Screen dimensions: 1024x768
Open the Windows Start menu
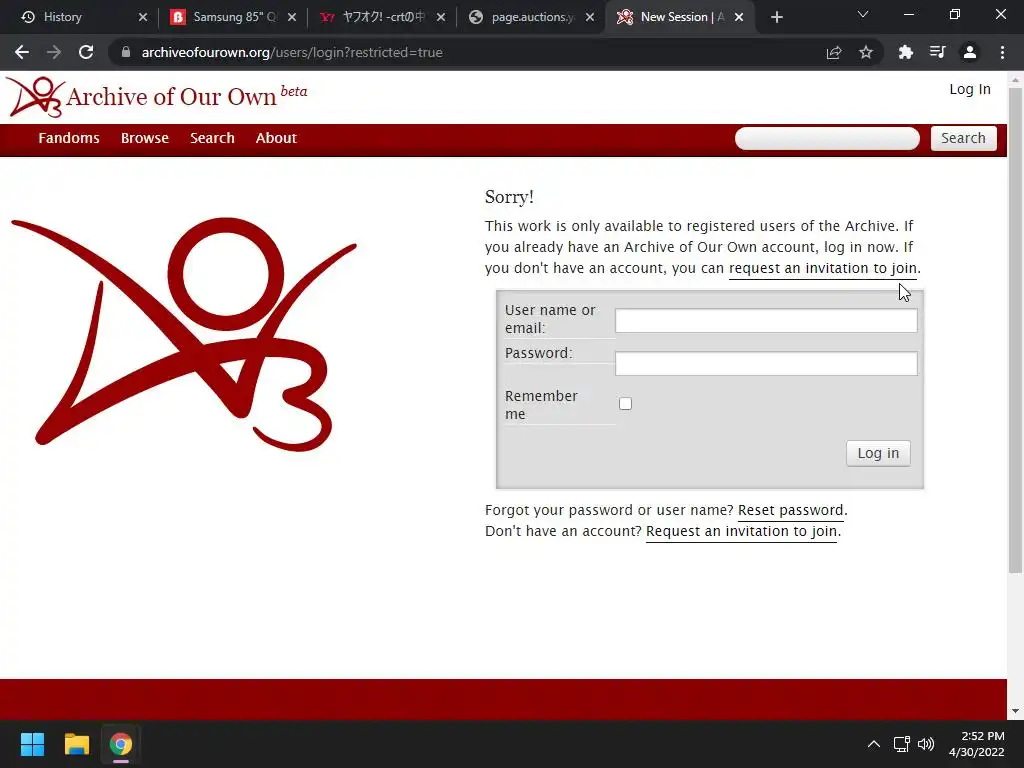pos(32,744)
